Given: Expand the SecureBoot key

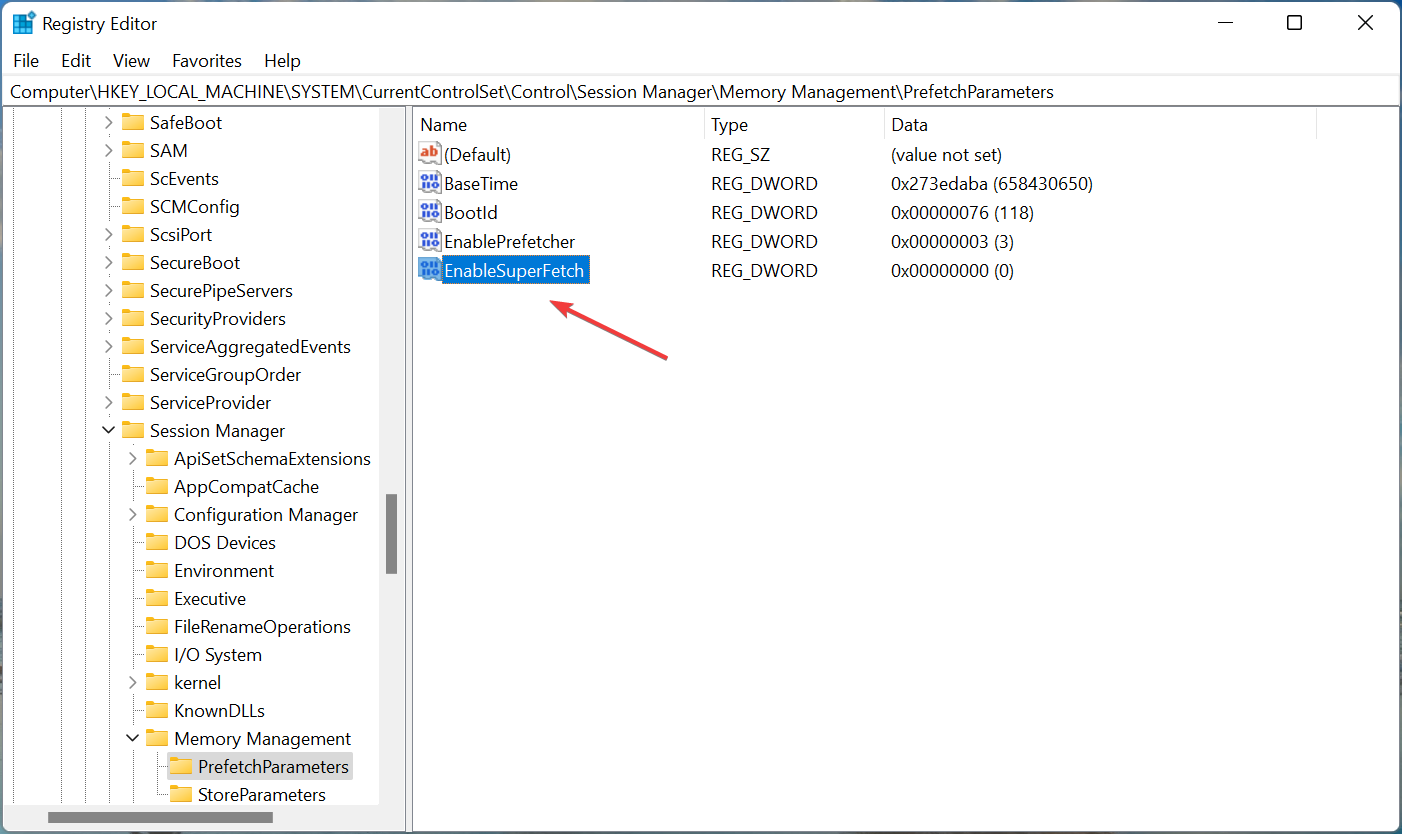Looking at the screenshot, I should tap(108, 262).
